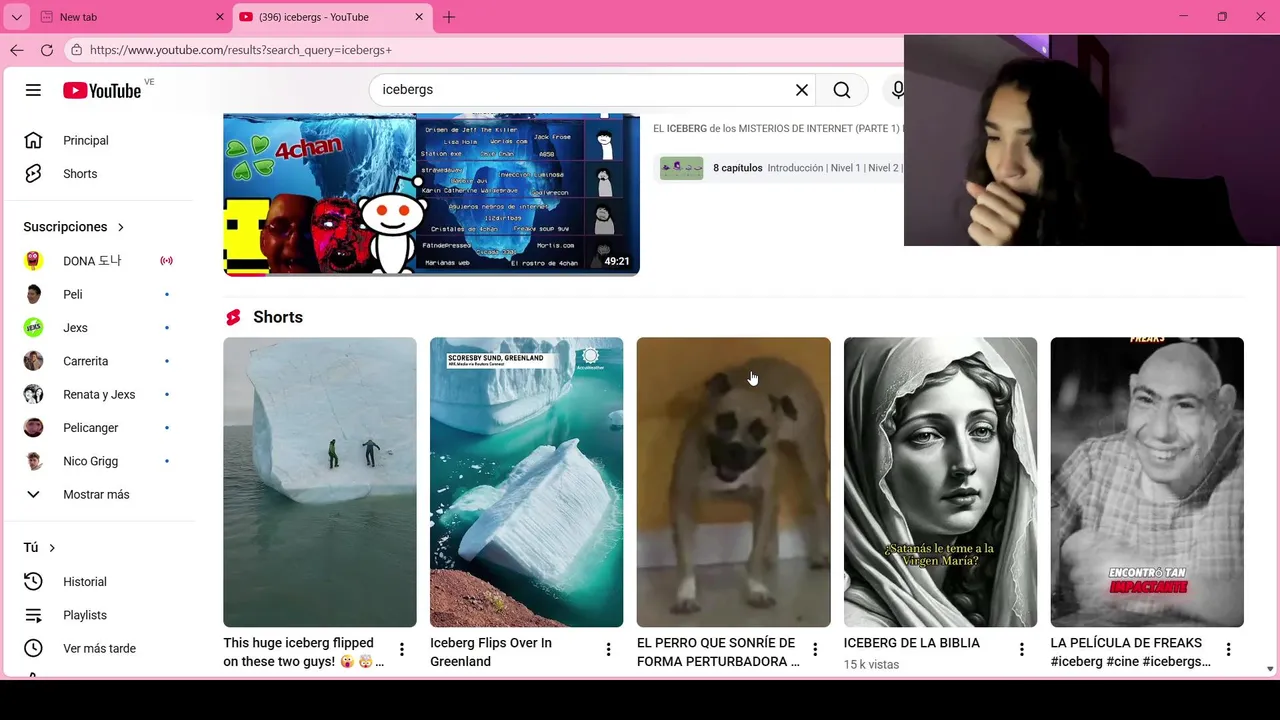Open the FREAKS movie short thumbnail
1280x720 pixels.
click(x=1147, y=482)
